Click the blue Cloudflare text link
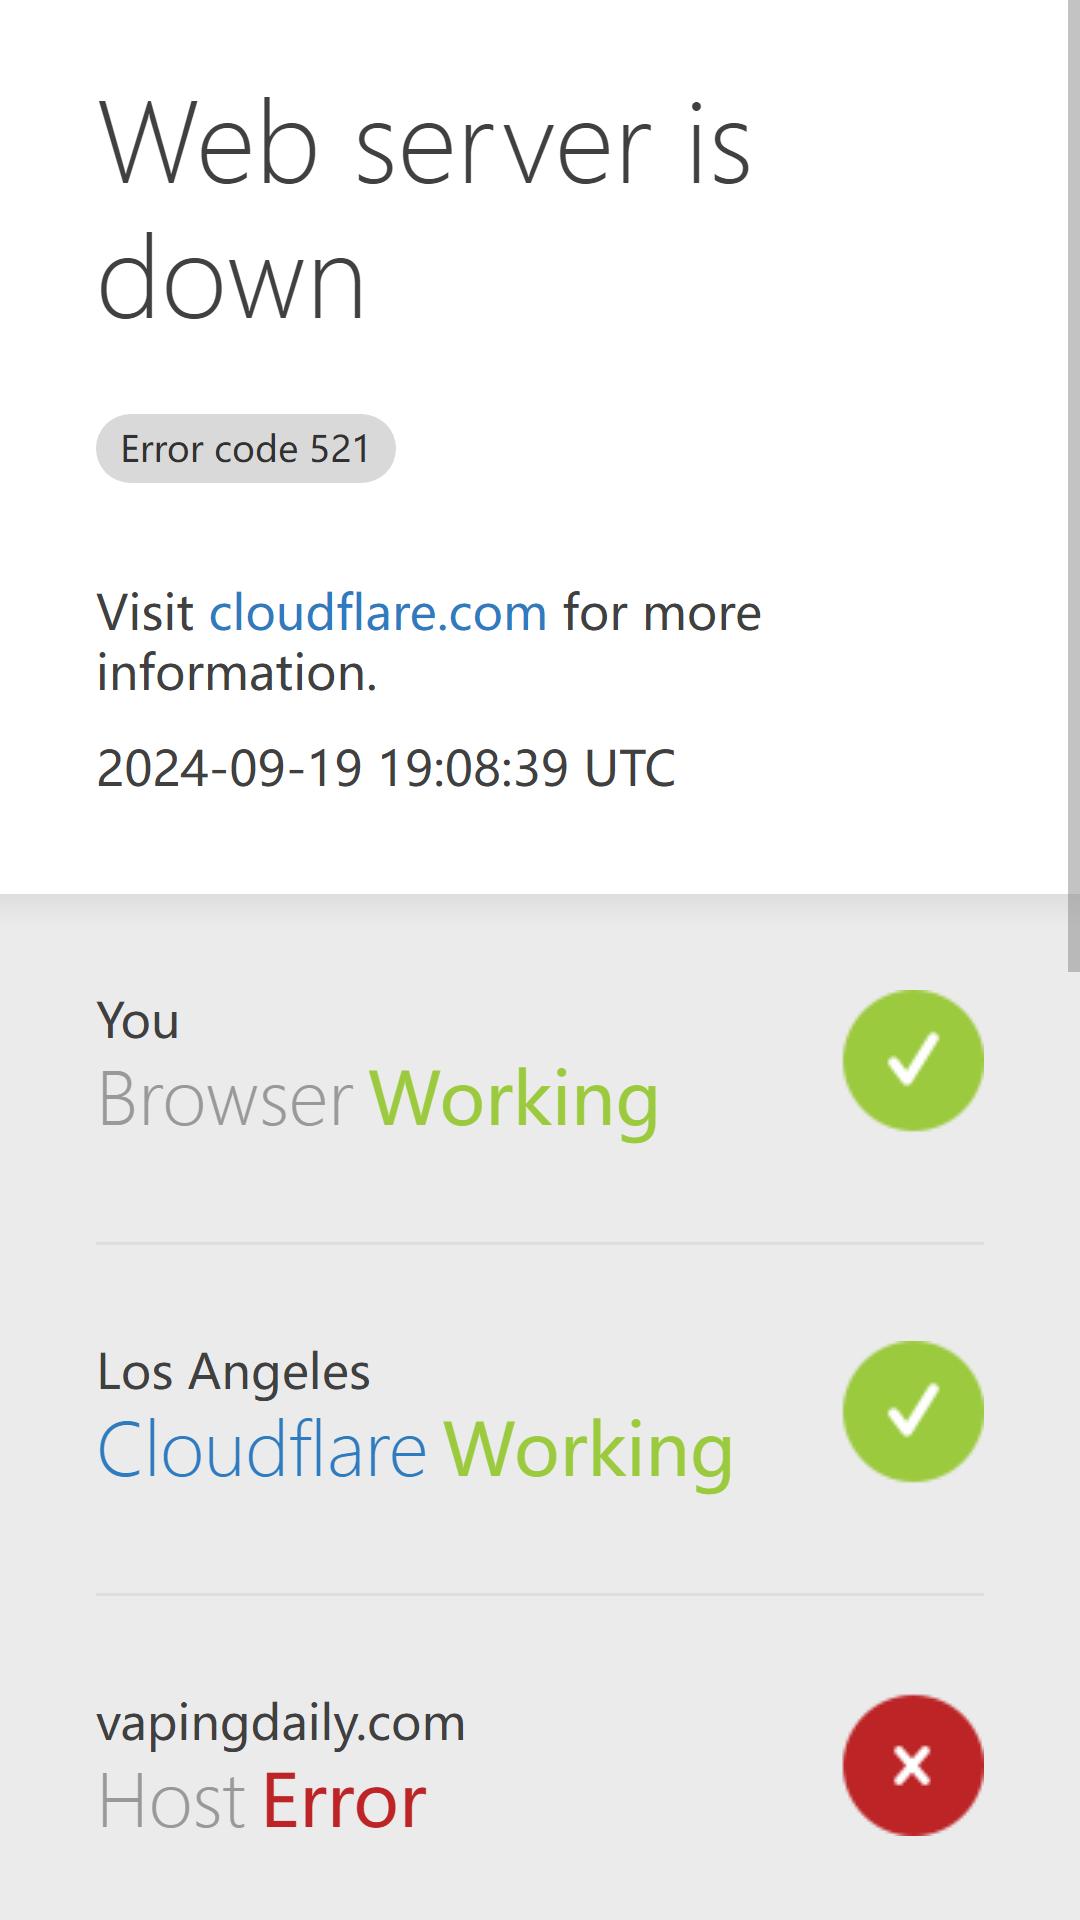This screenshot has height=1920, width=1080. coord(262,1449)
